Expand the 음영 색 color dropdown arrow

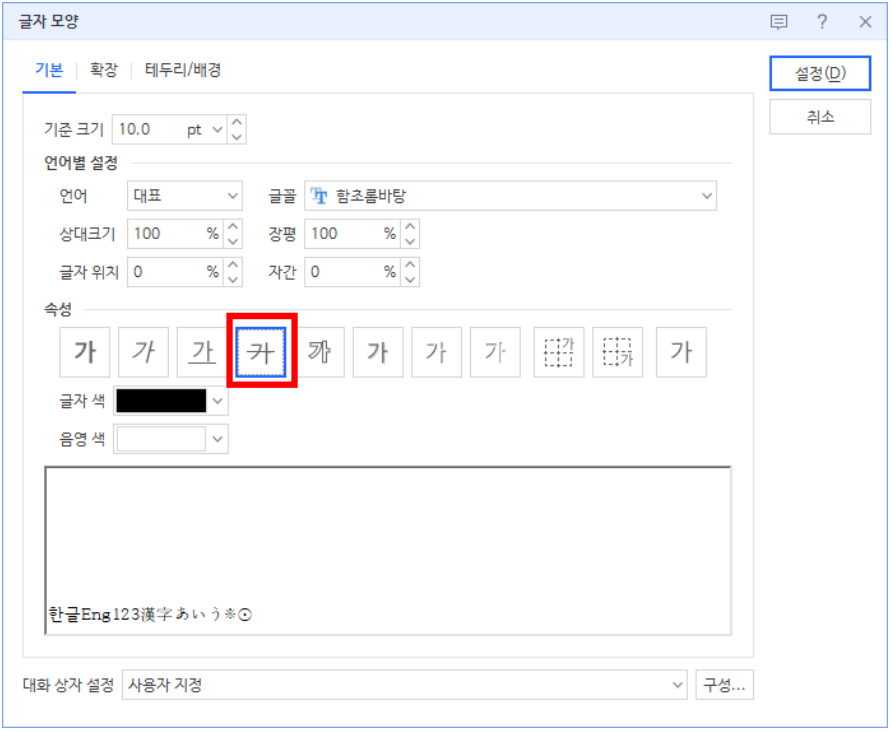tap(217, 439)
